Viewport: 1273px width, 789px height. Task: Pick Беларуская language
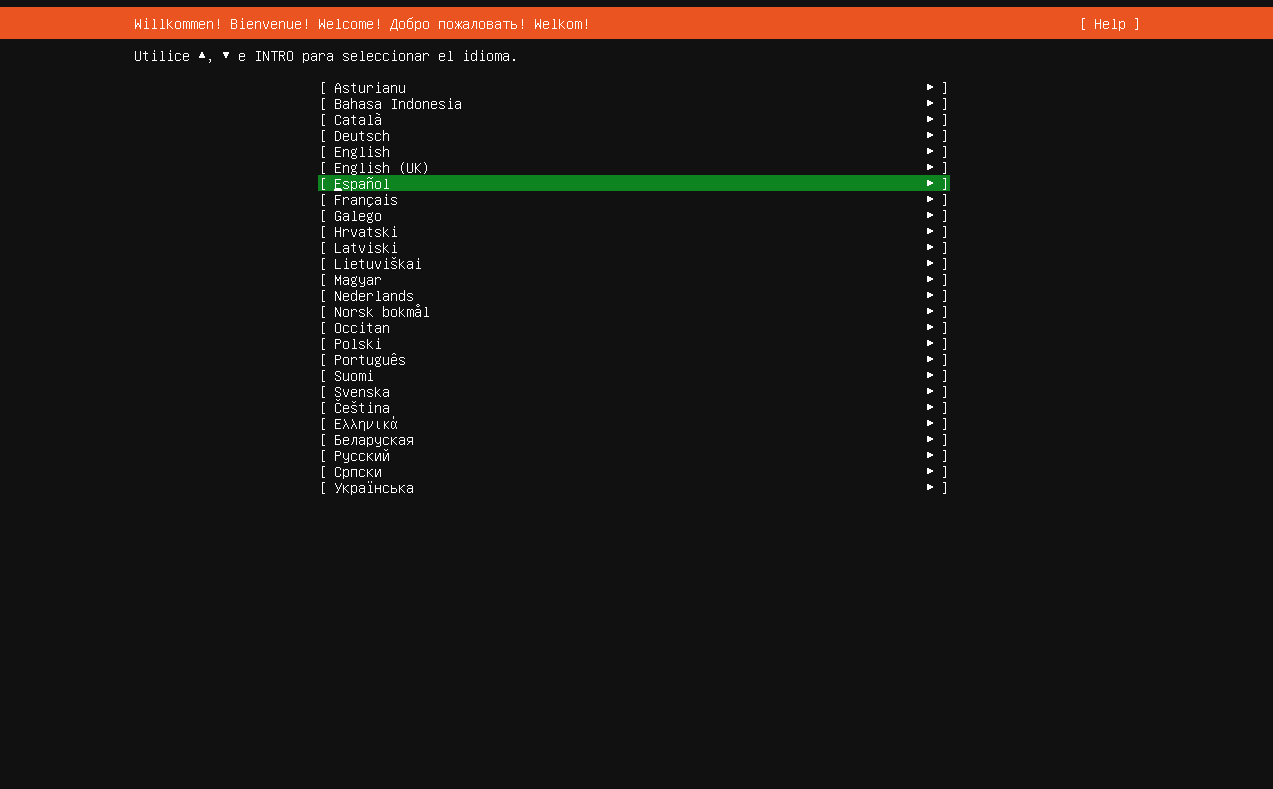tap(634, 440)
